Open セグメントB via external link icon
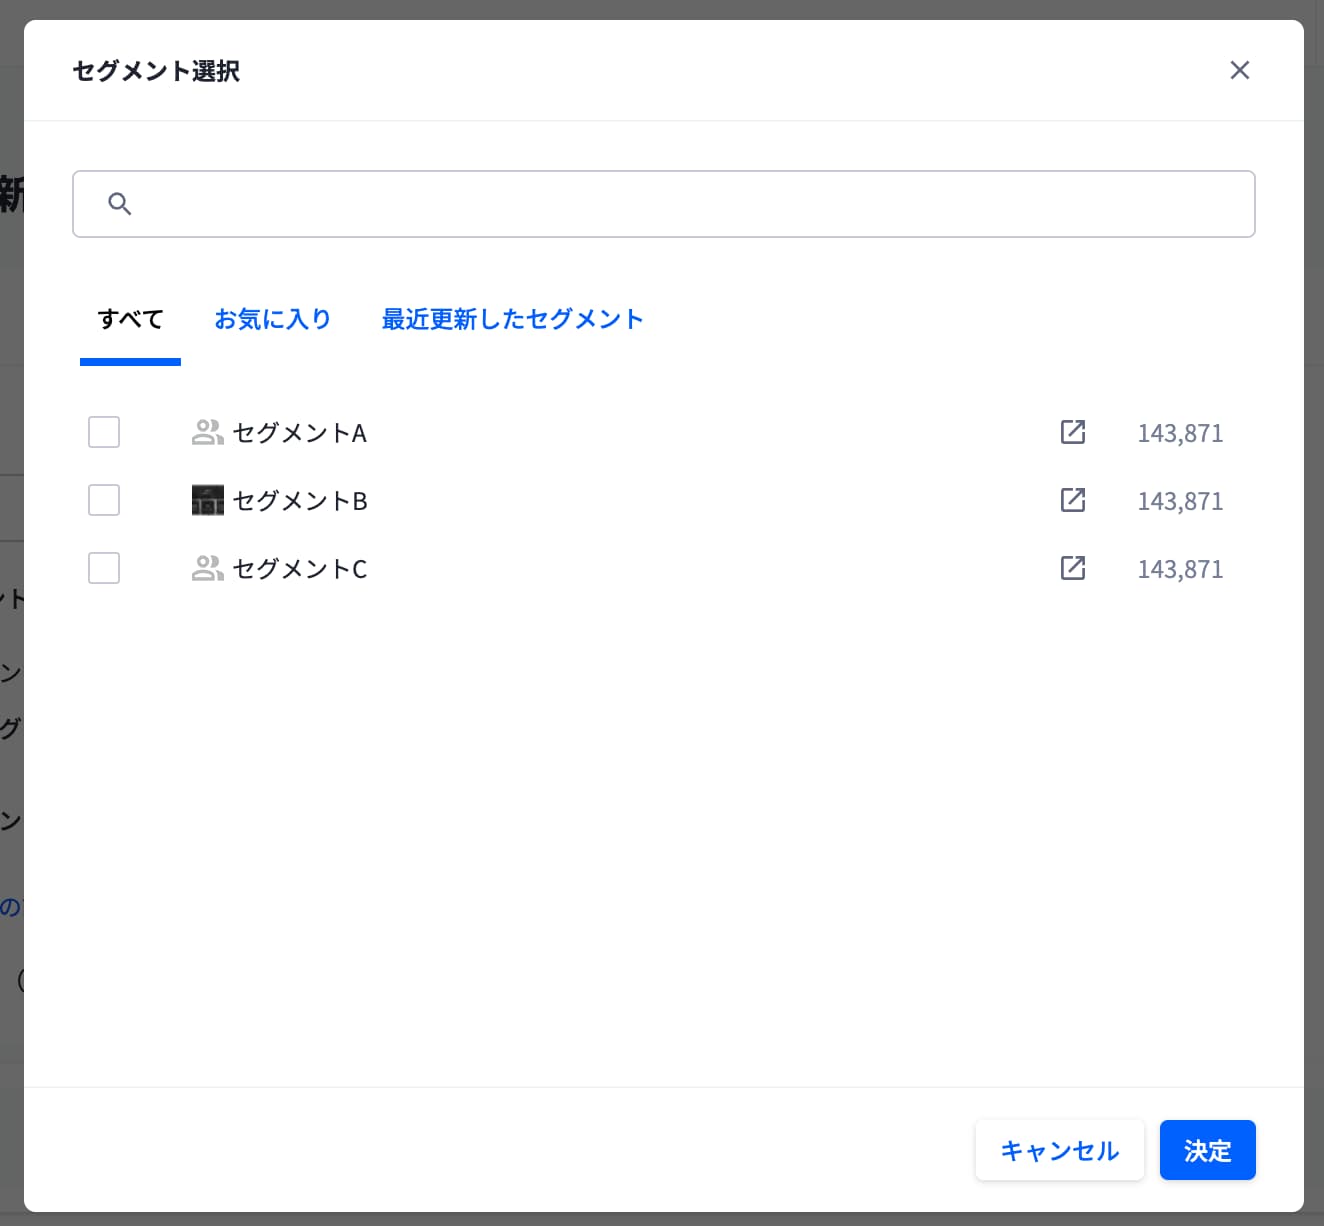The image size is (1324, 1226). click(x=1072, y=500)
